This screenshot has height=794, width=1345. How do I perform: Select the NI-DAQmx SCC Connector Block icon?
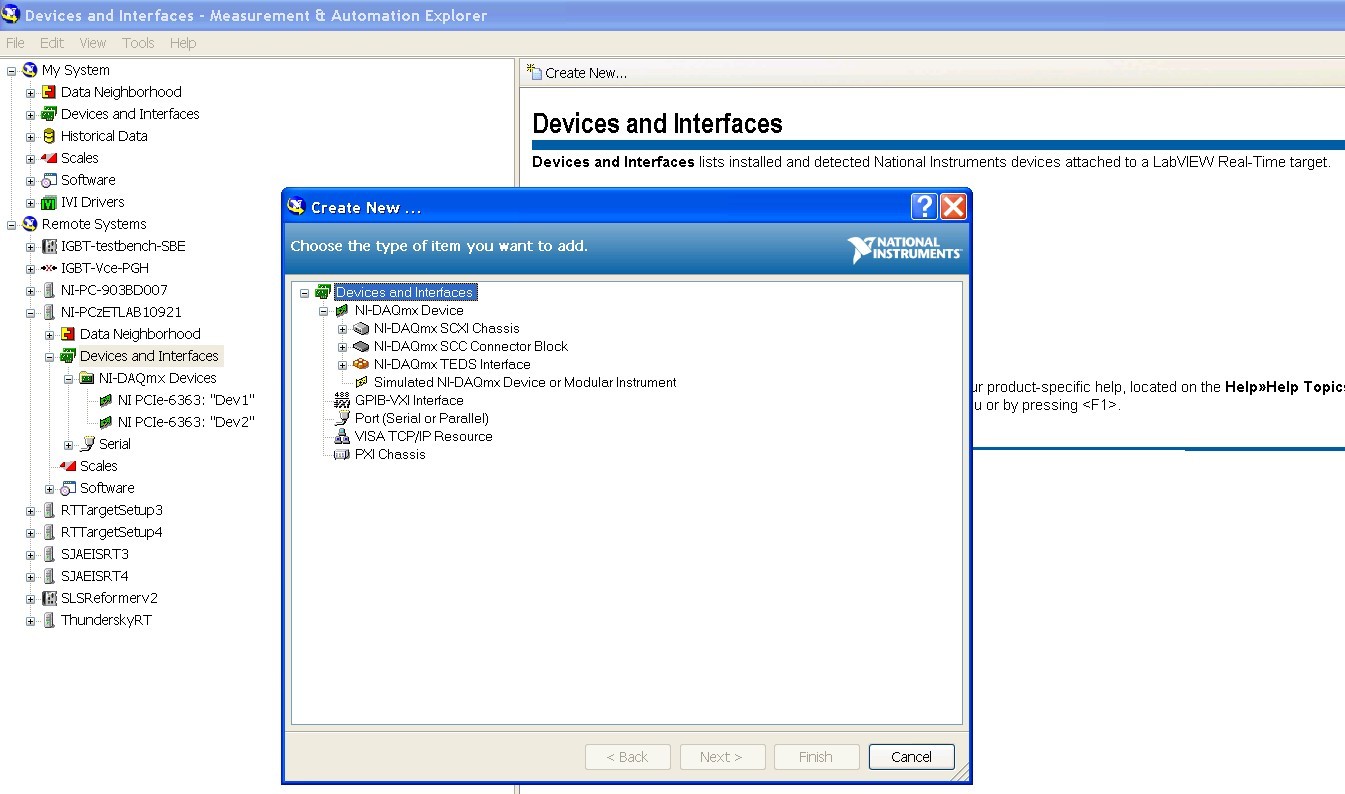pos(361,346)
